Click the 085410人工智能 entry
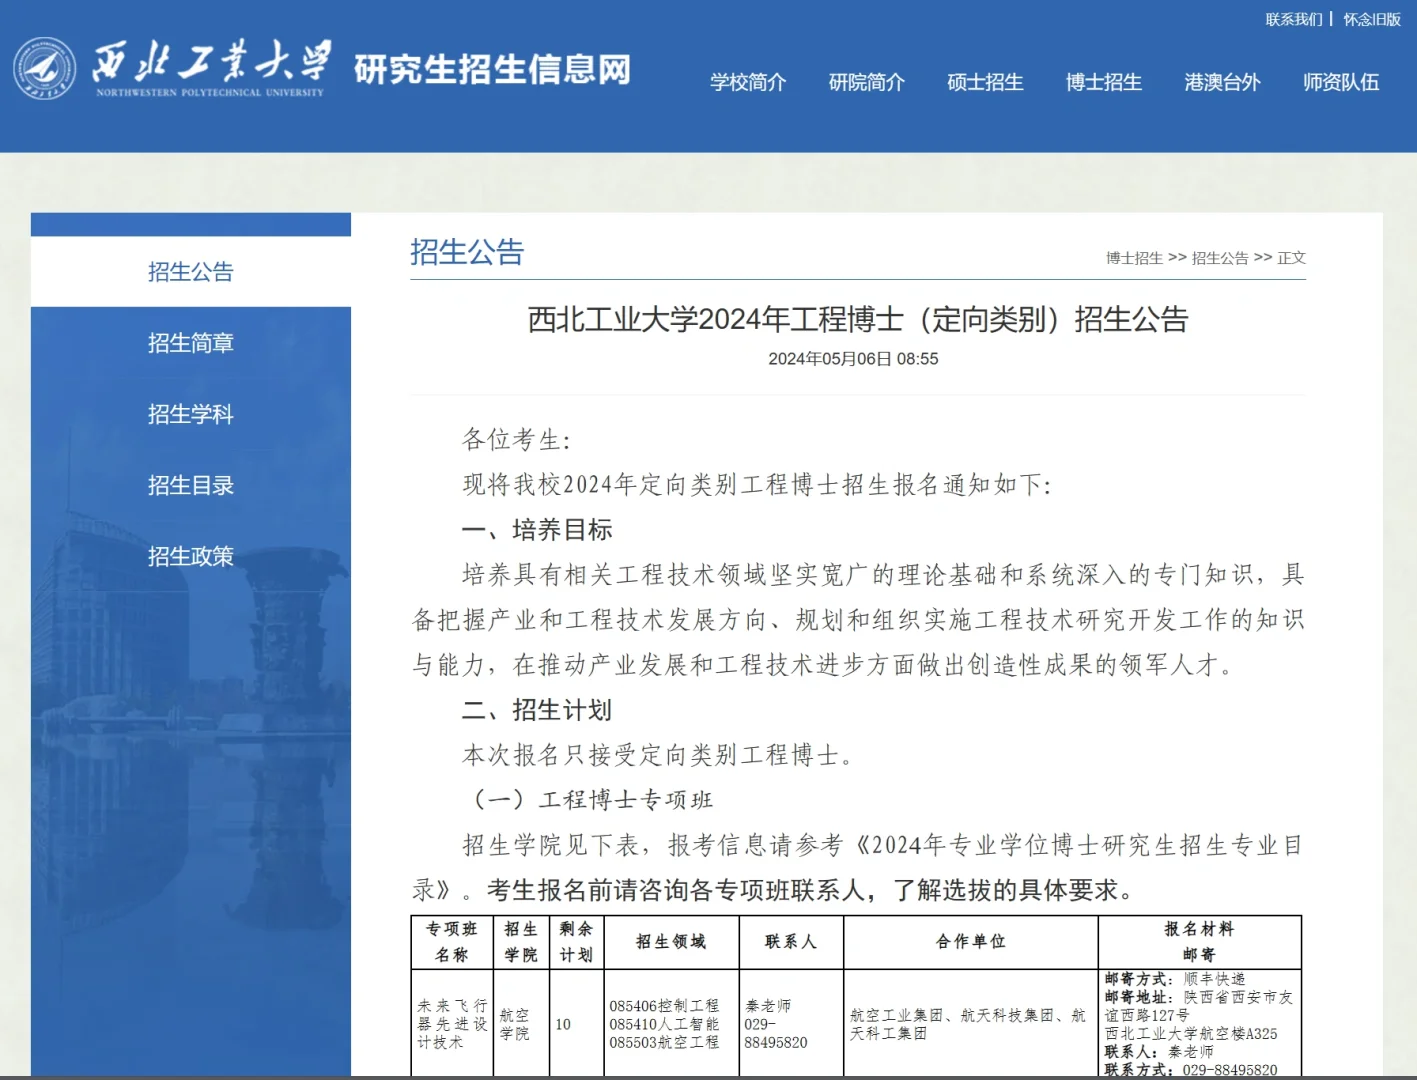The image size is (1417, 1080). (664, 1024)
